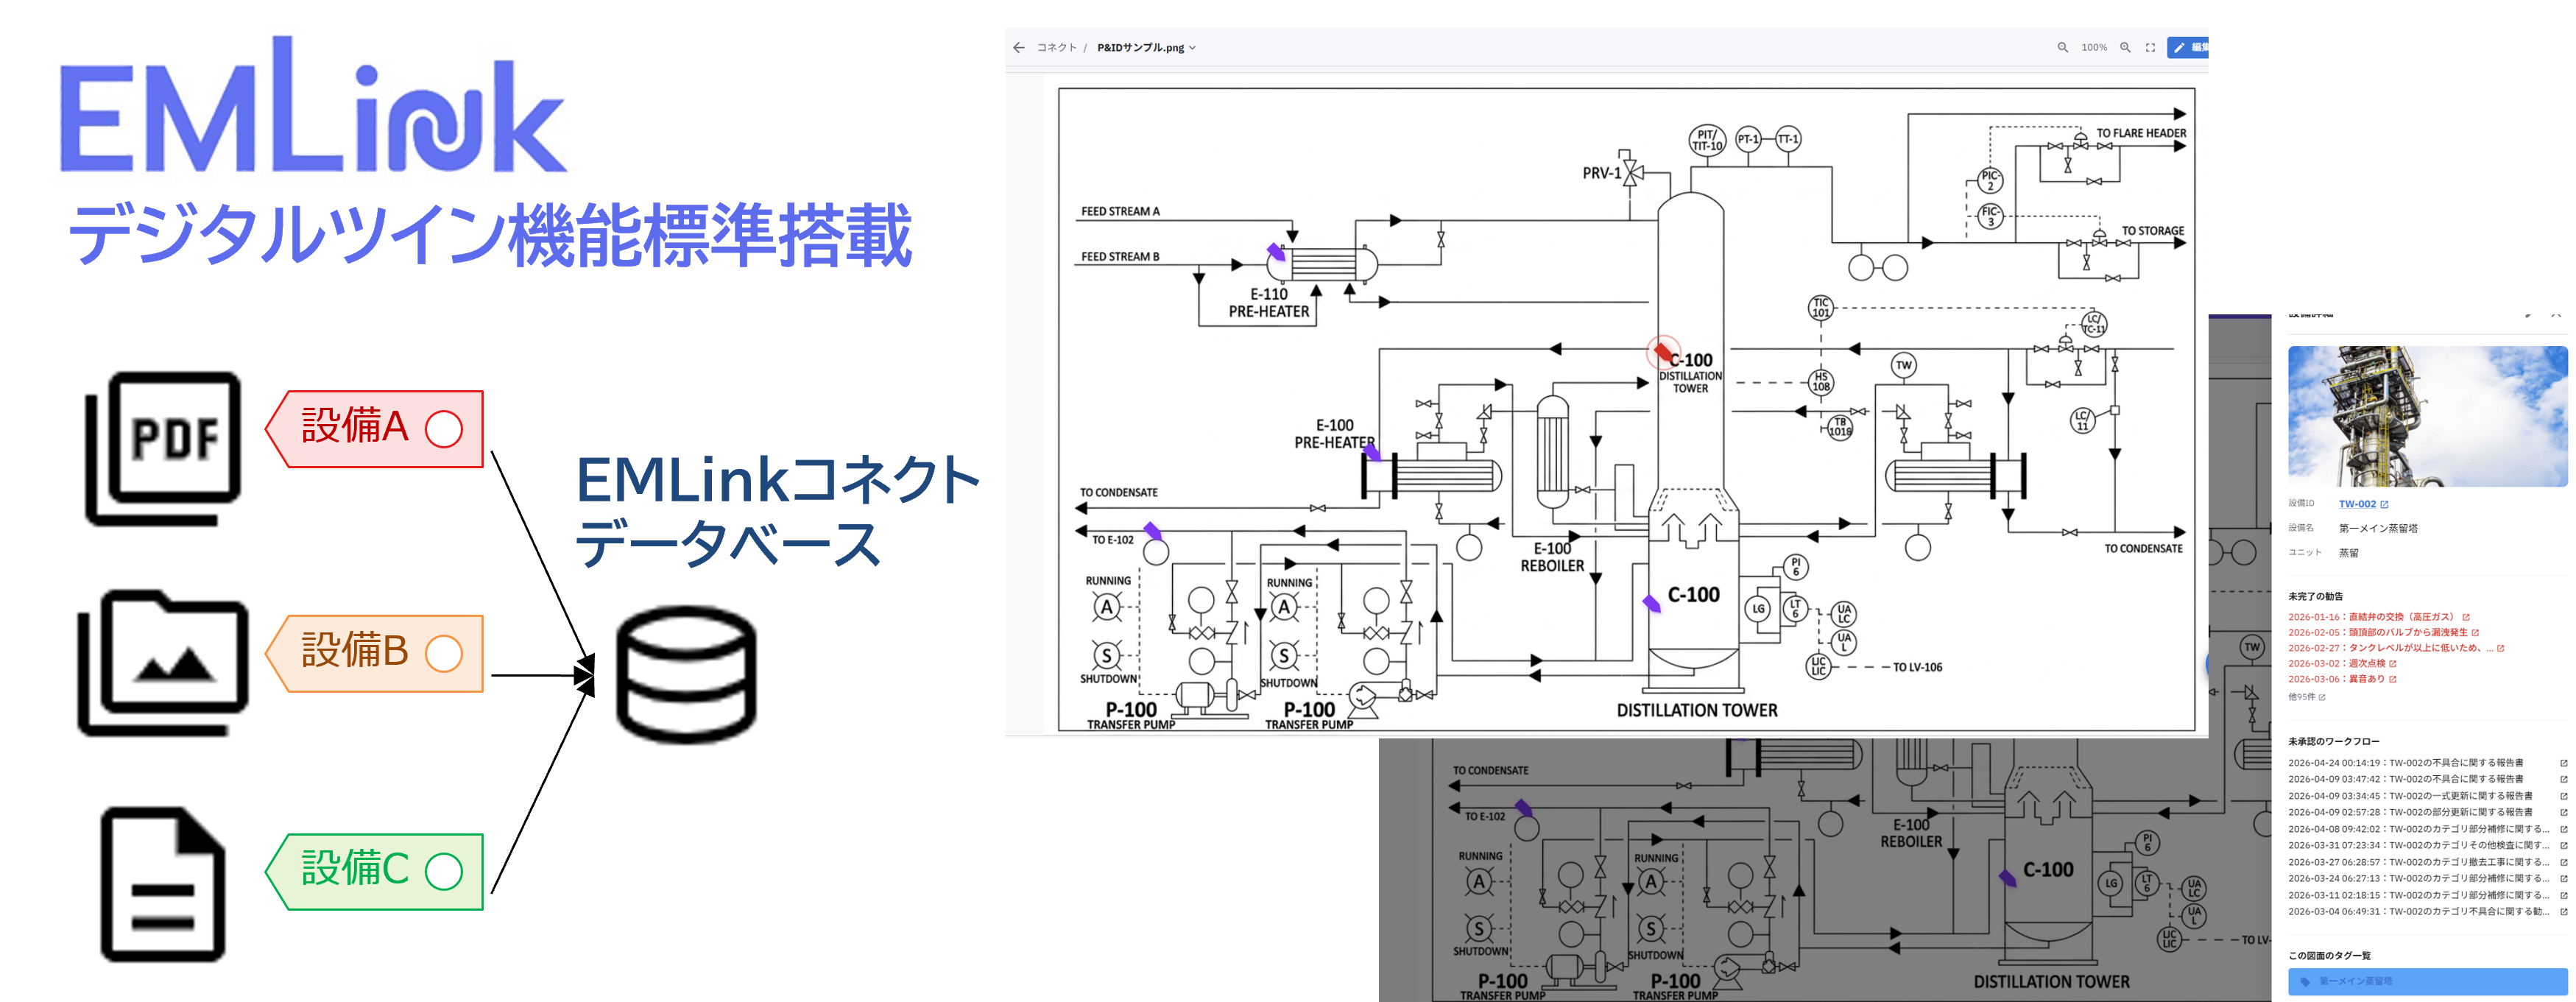
Task: Click the zoom out magnifier icon
Action: [2062, 47]
